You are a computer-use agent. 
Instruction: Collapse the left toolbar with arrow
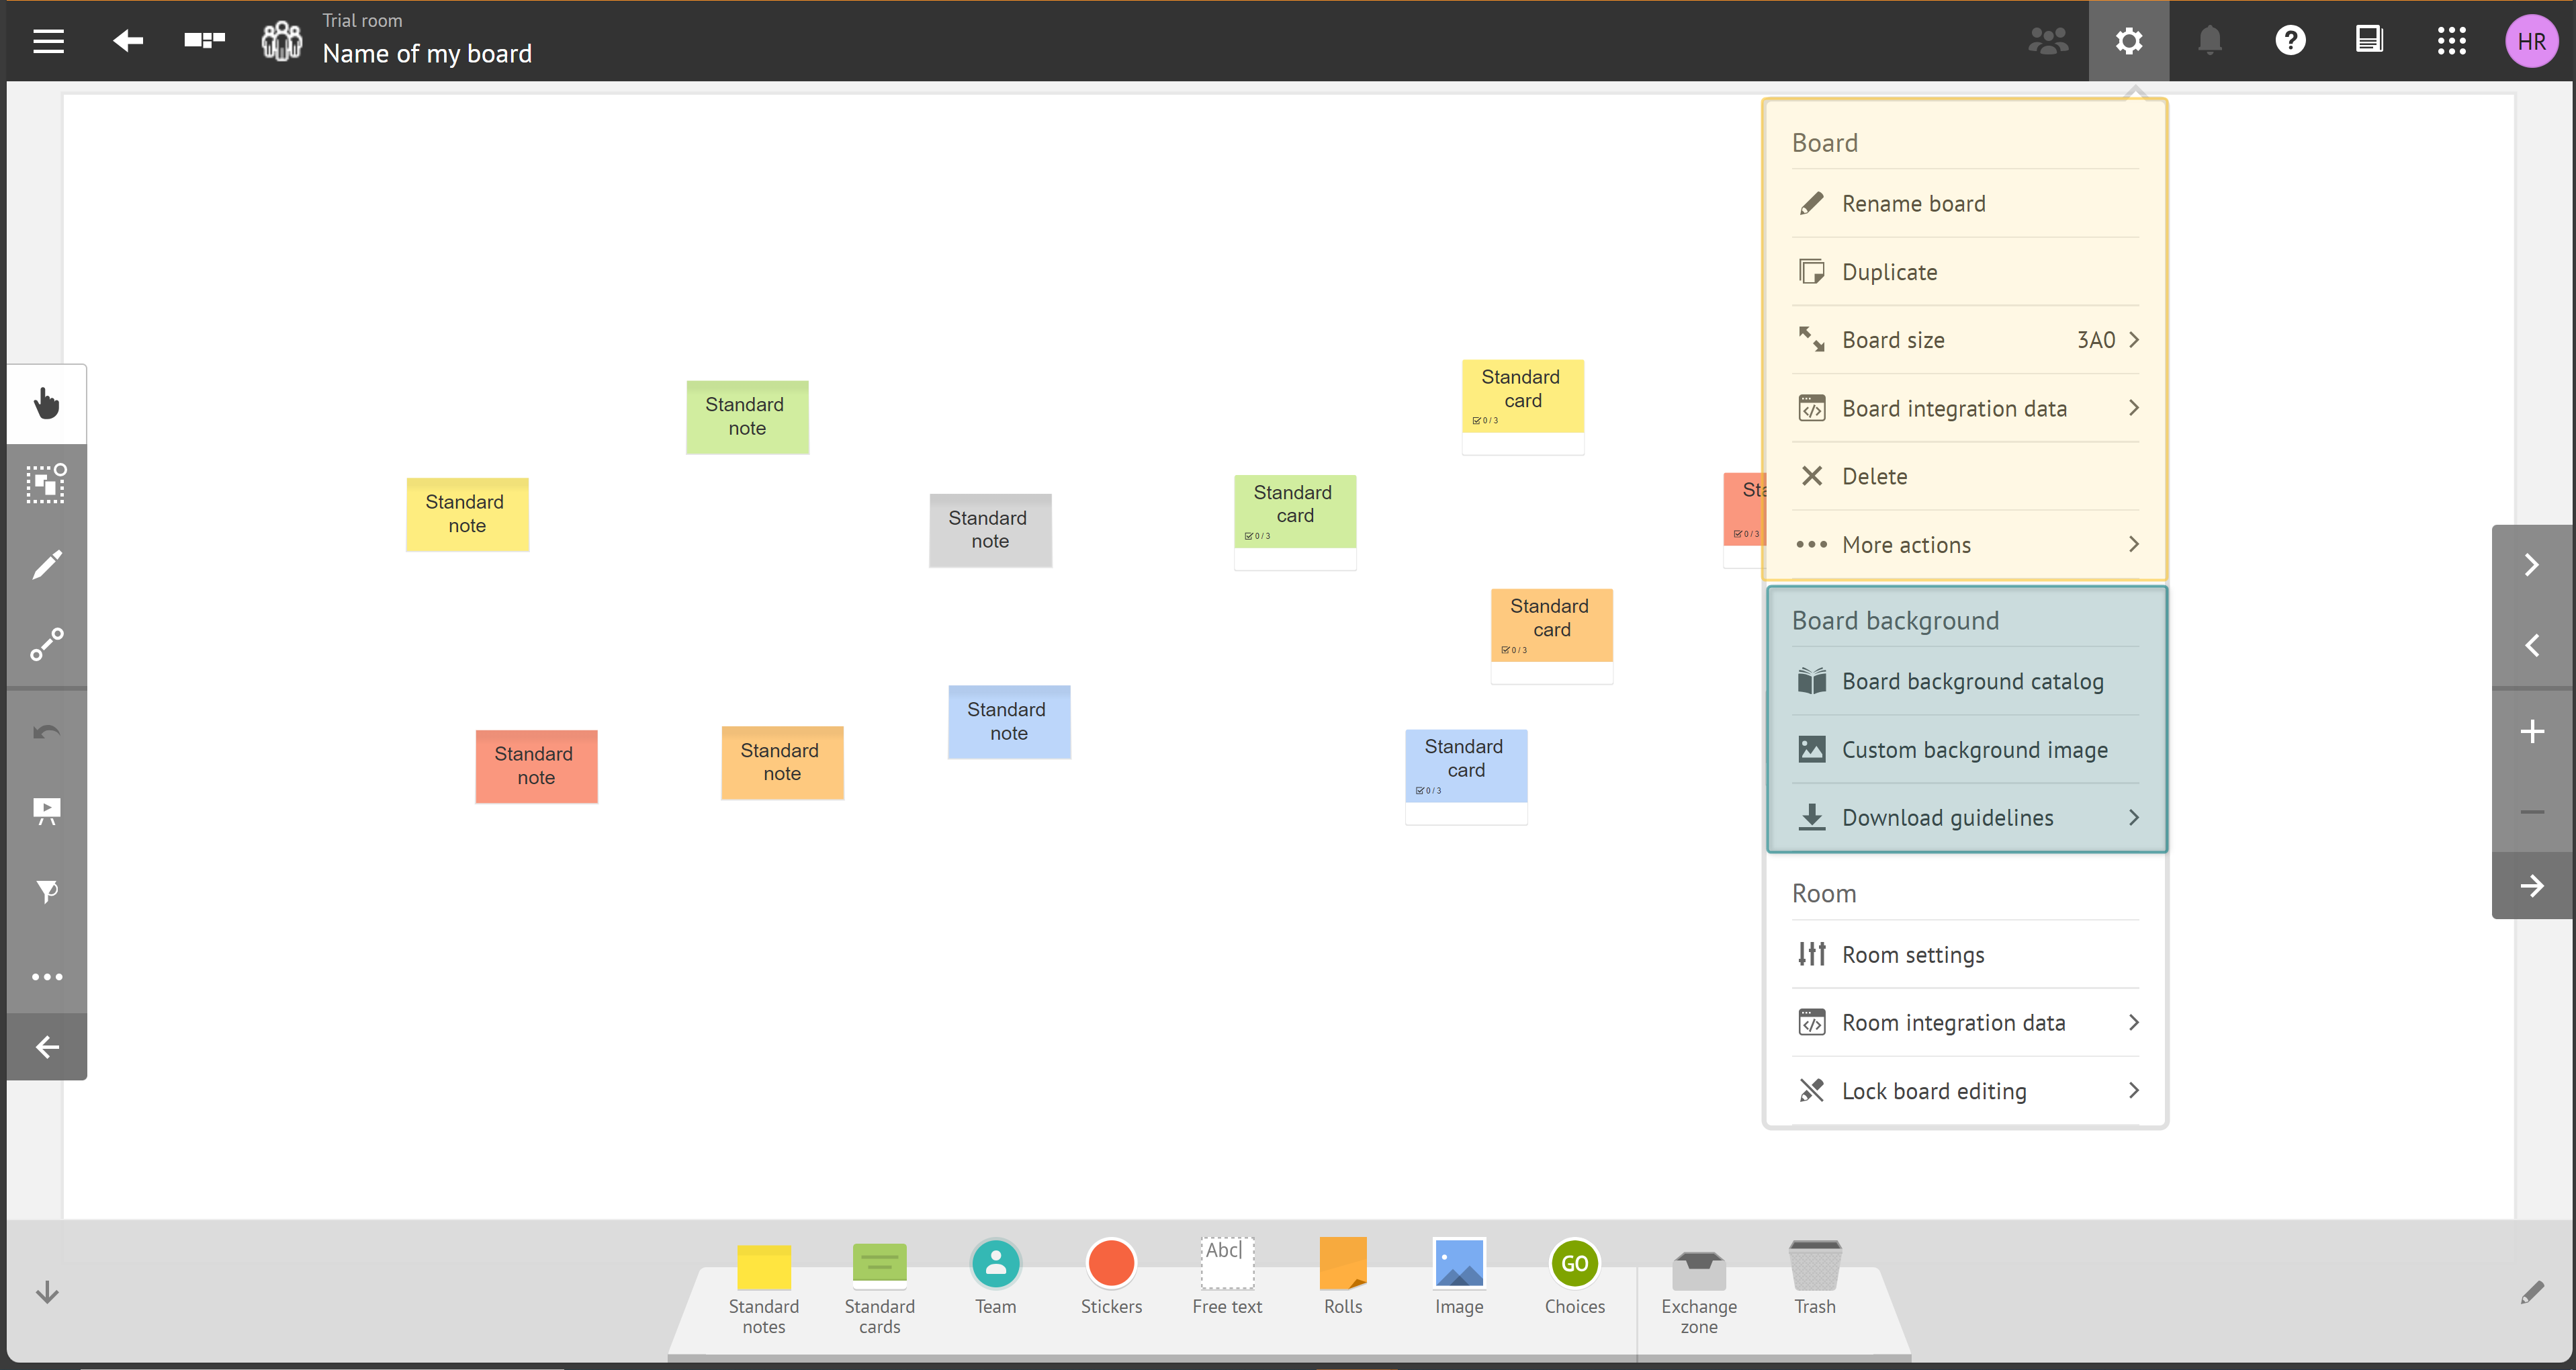47,1047
